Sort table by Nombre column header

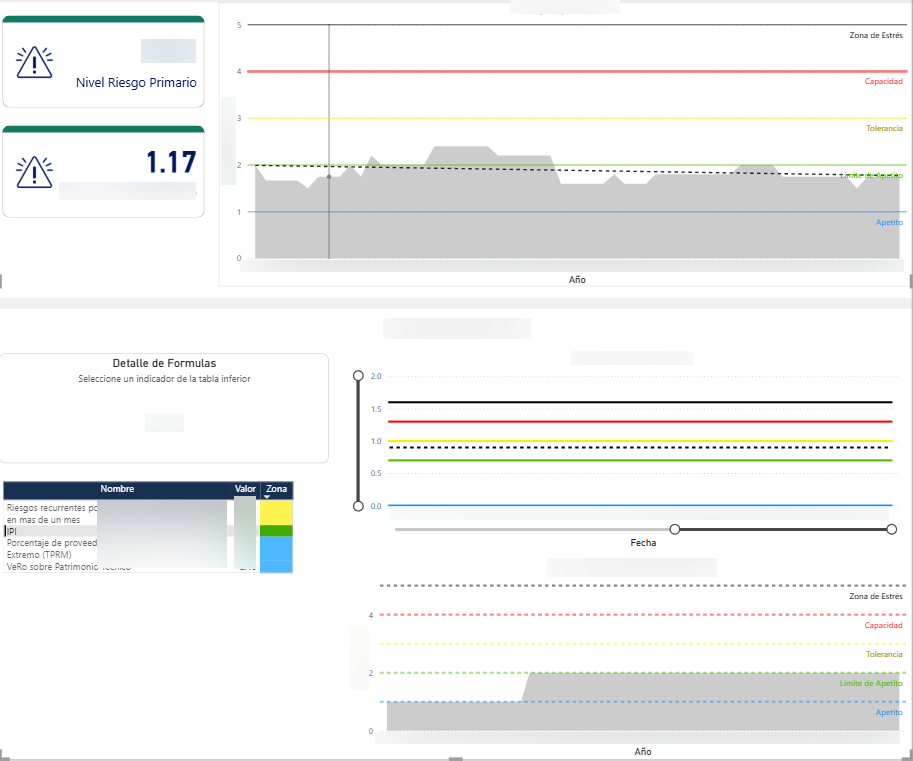click(x=116, y=489)
